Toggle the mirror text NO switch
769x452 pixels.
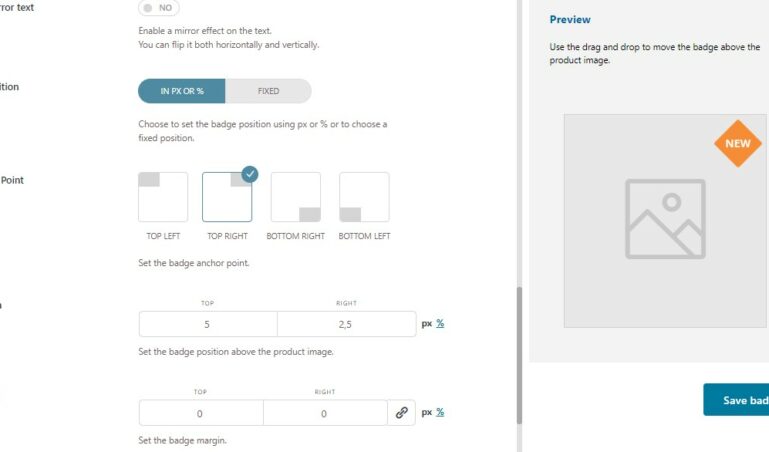tap(159, 8)
